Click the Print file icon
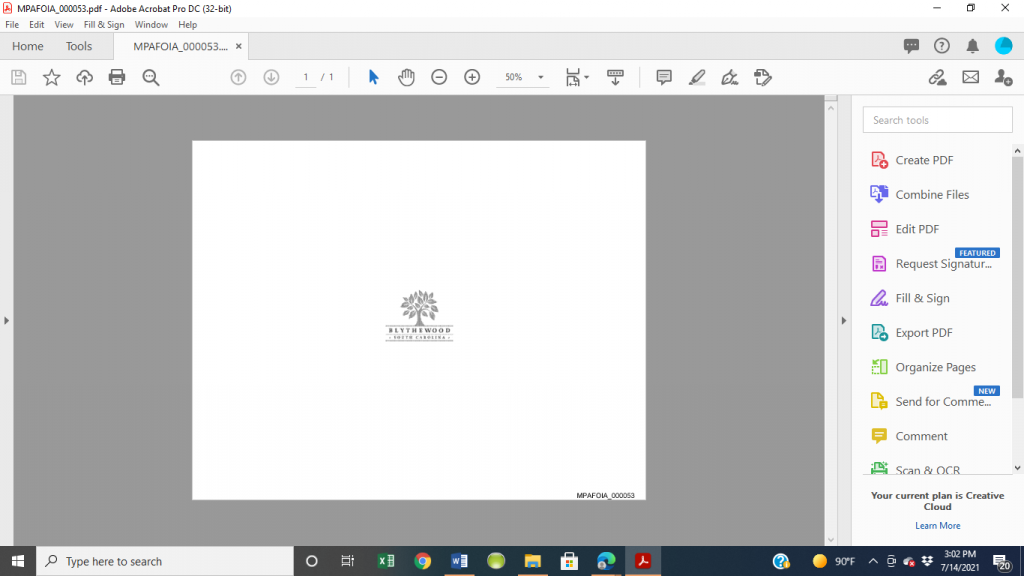Viewport: 1024px width, 576px height. pyautogui.click(x=117, y=77)
